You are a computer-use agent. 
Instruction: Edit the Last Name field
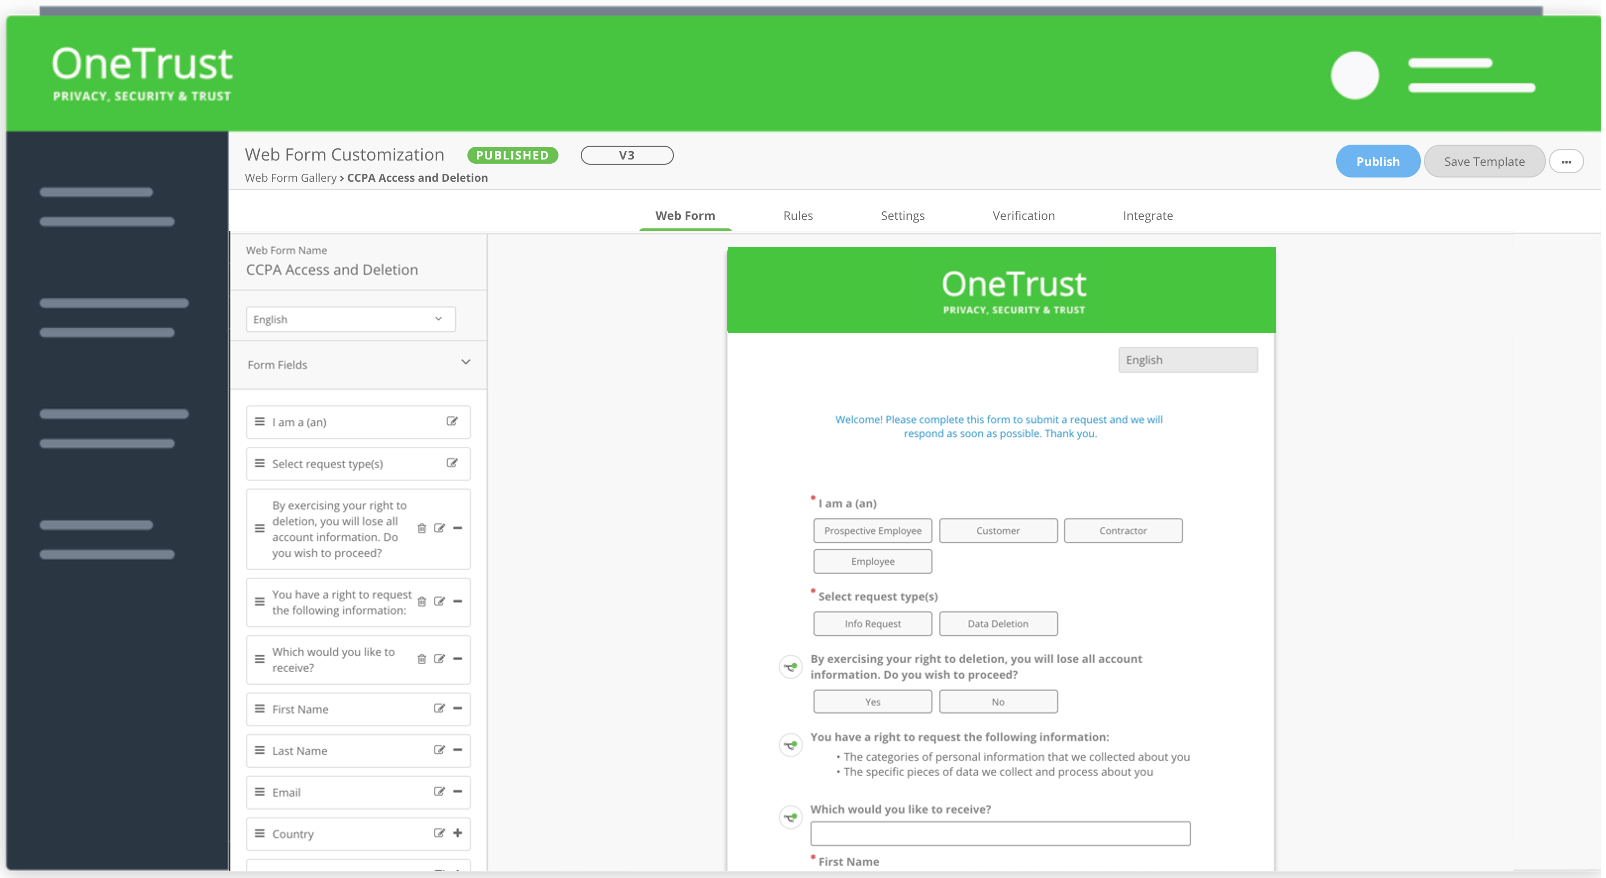click(439, 750)
